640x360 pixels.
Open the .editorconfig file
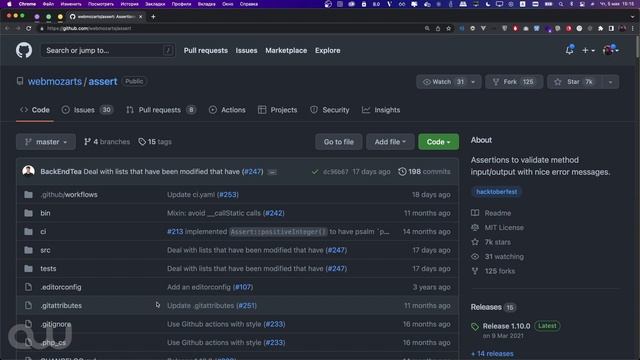click(x=61, y=287)
